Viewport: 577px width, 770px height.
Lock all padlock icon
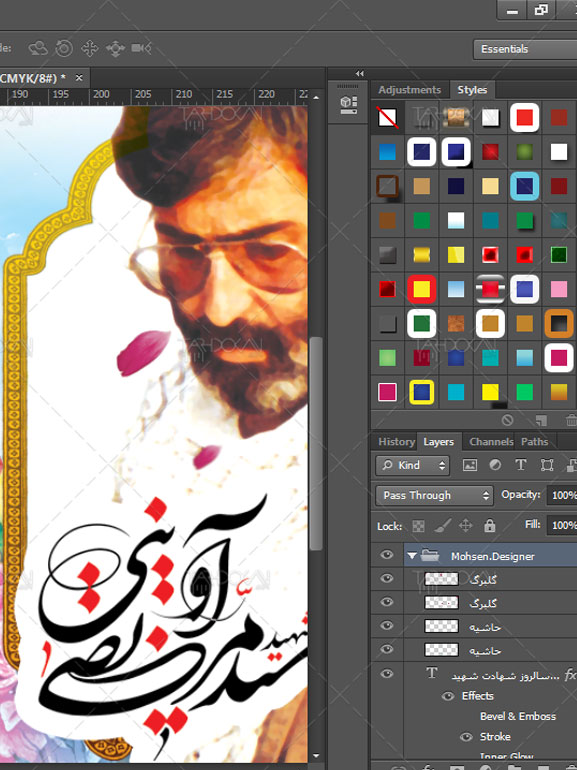click(x=490, y=525)
